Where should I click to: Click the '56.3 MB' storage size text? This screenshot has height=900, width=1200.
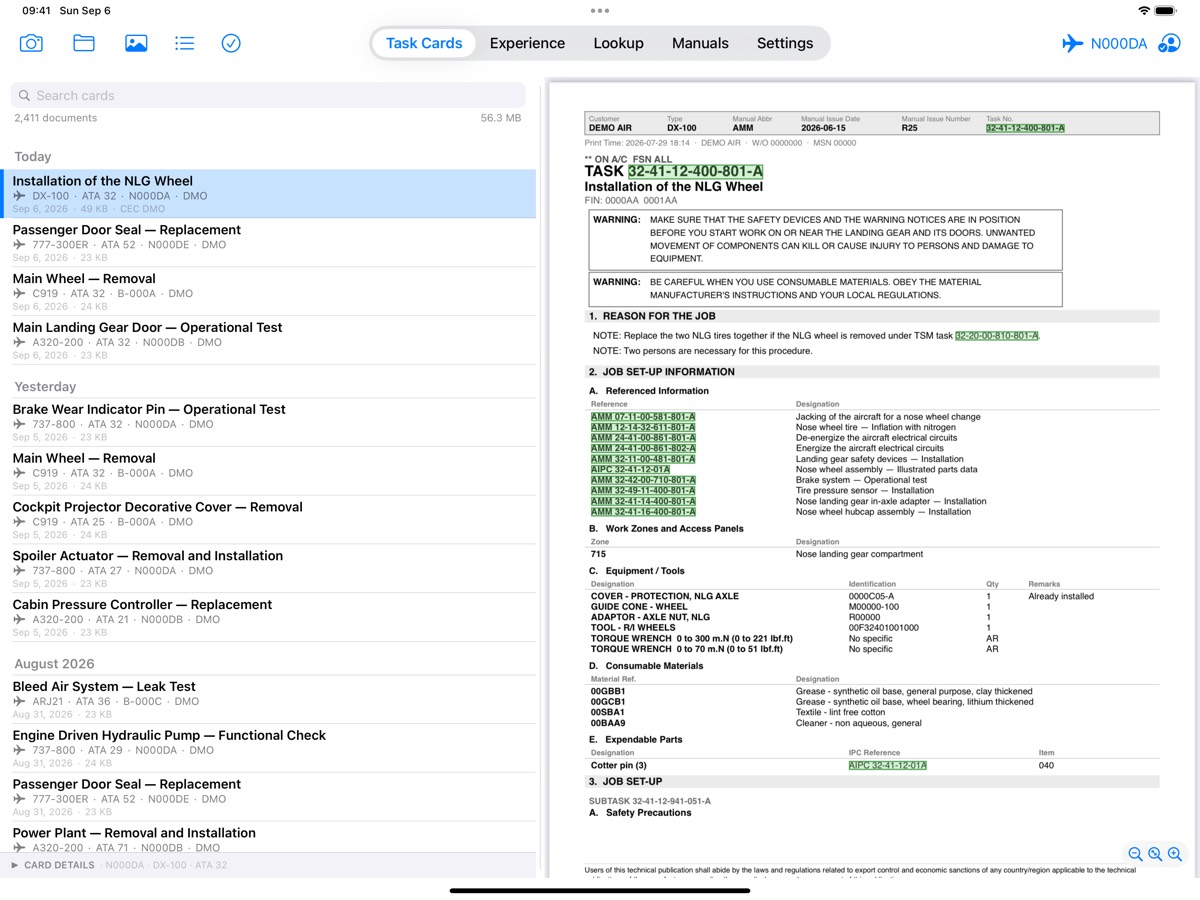point(501,118)
